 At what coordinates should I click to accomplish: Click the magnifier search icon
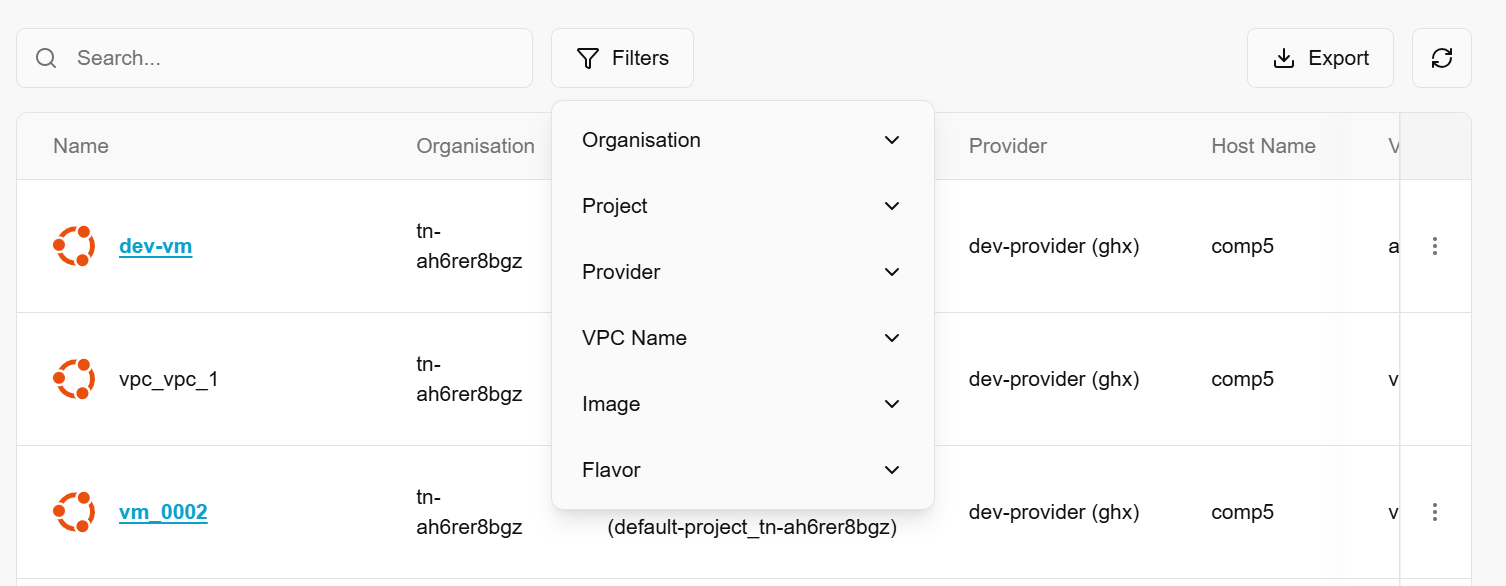[x=46, y=58]
